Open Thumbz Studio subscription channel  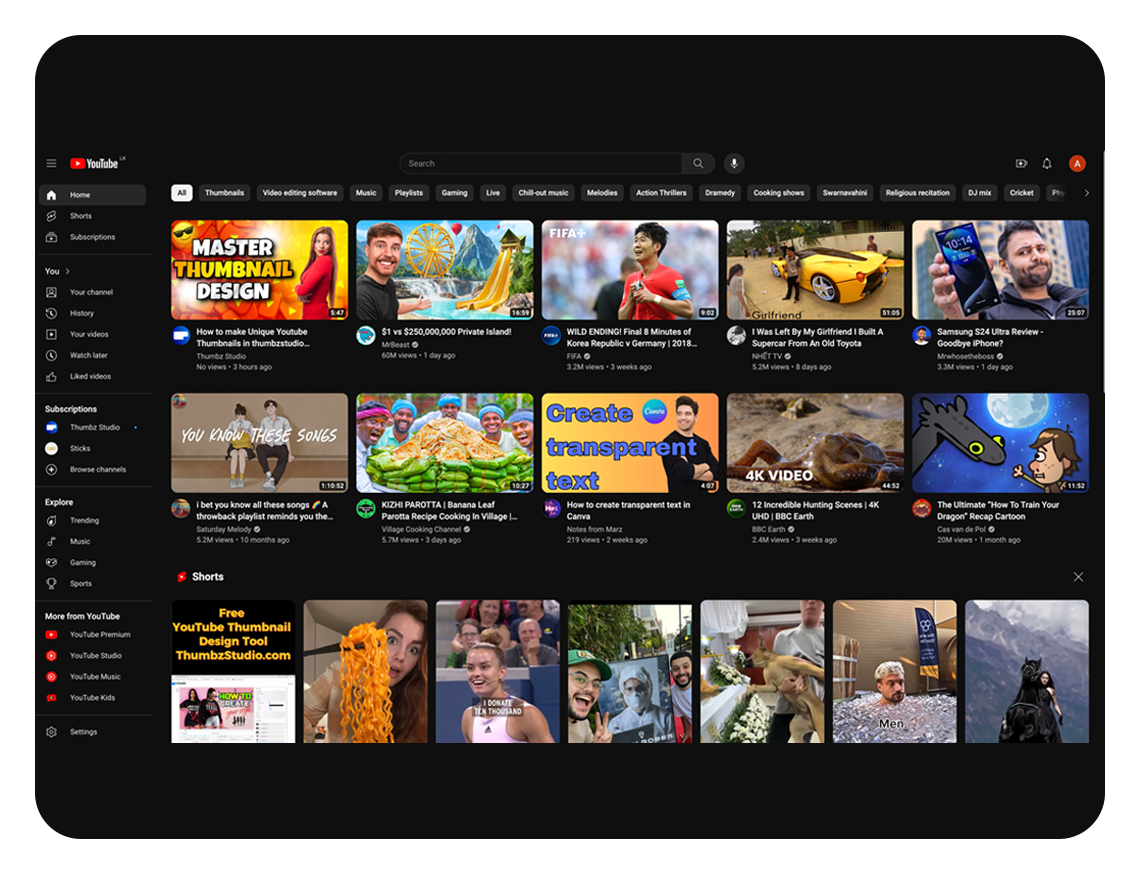[x=92, y=428]
